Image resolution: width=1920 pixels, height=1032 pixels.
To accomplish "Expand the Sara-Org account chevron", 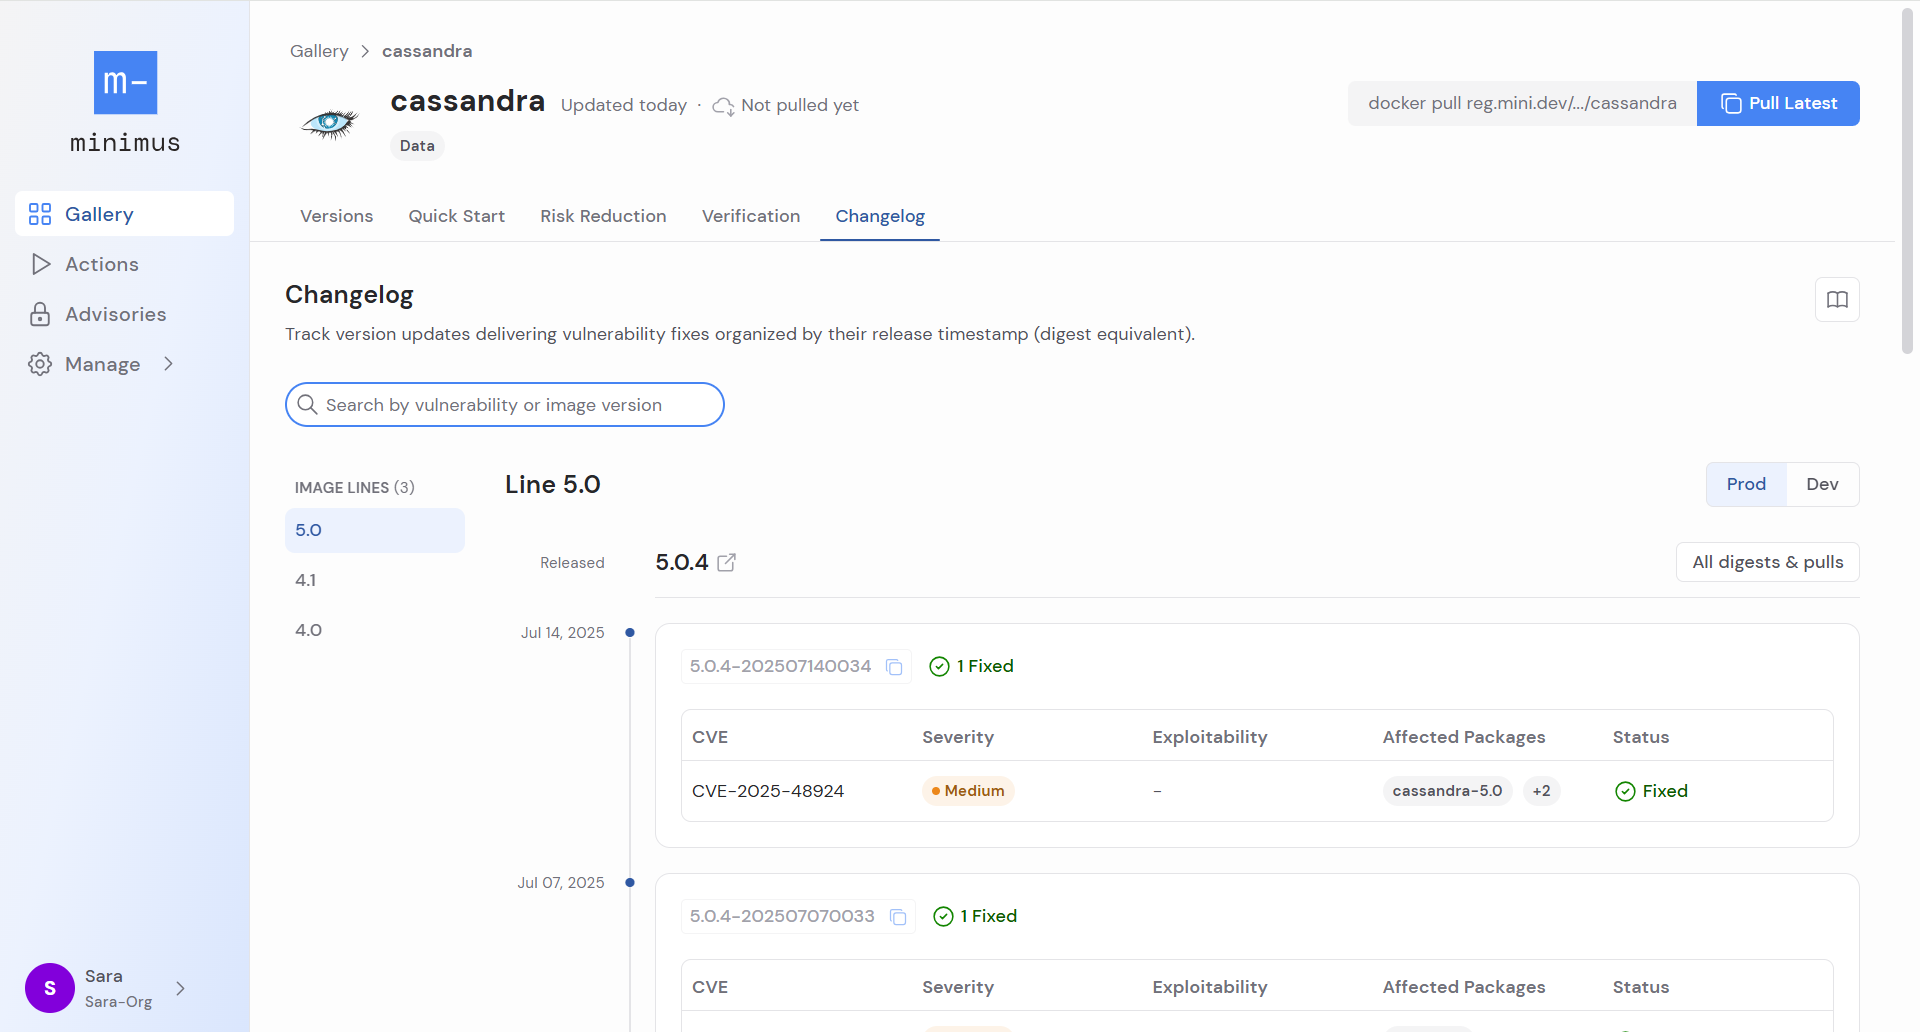I will 180,988.
